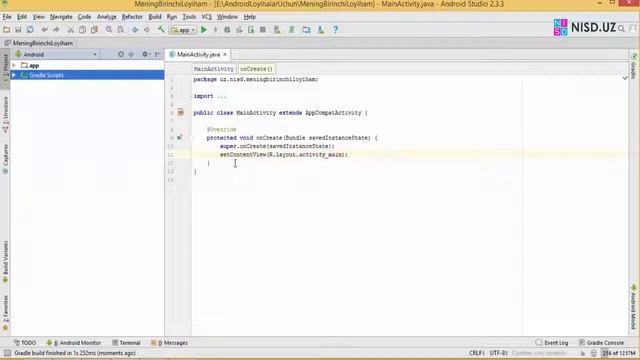Click the Cut scissors icon
The height and width of the screenshot is (360, 640).
(x=71, y=30)
